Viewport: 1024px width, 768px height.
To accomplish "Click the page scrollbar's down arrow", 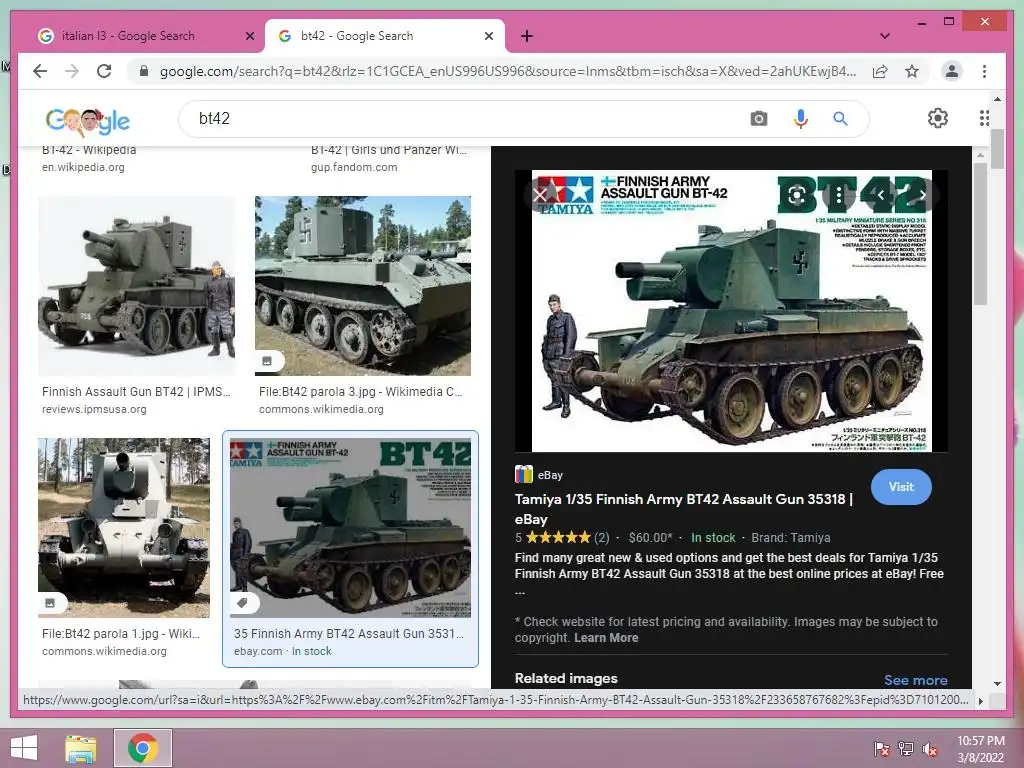I will [997, 684].
